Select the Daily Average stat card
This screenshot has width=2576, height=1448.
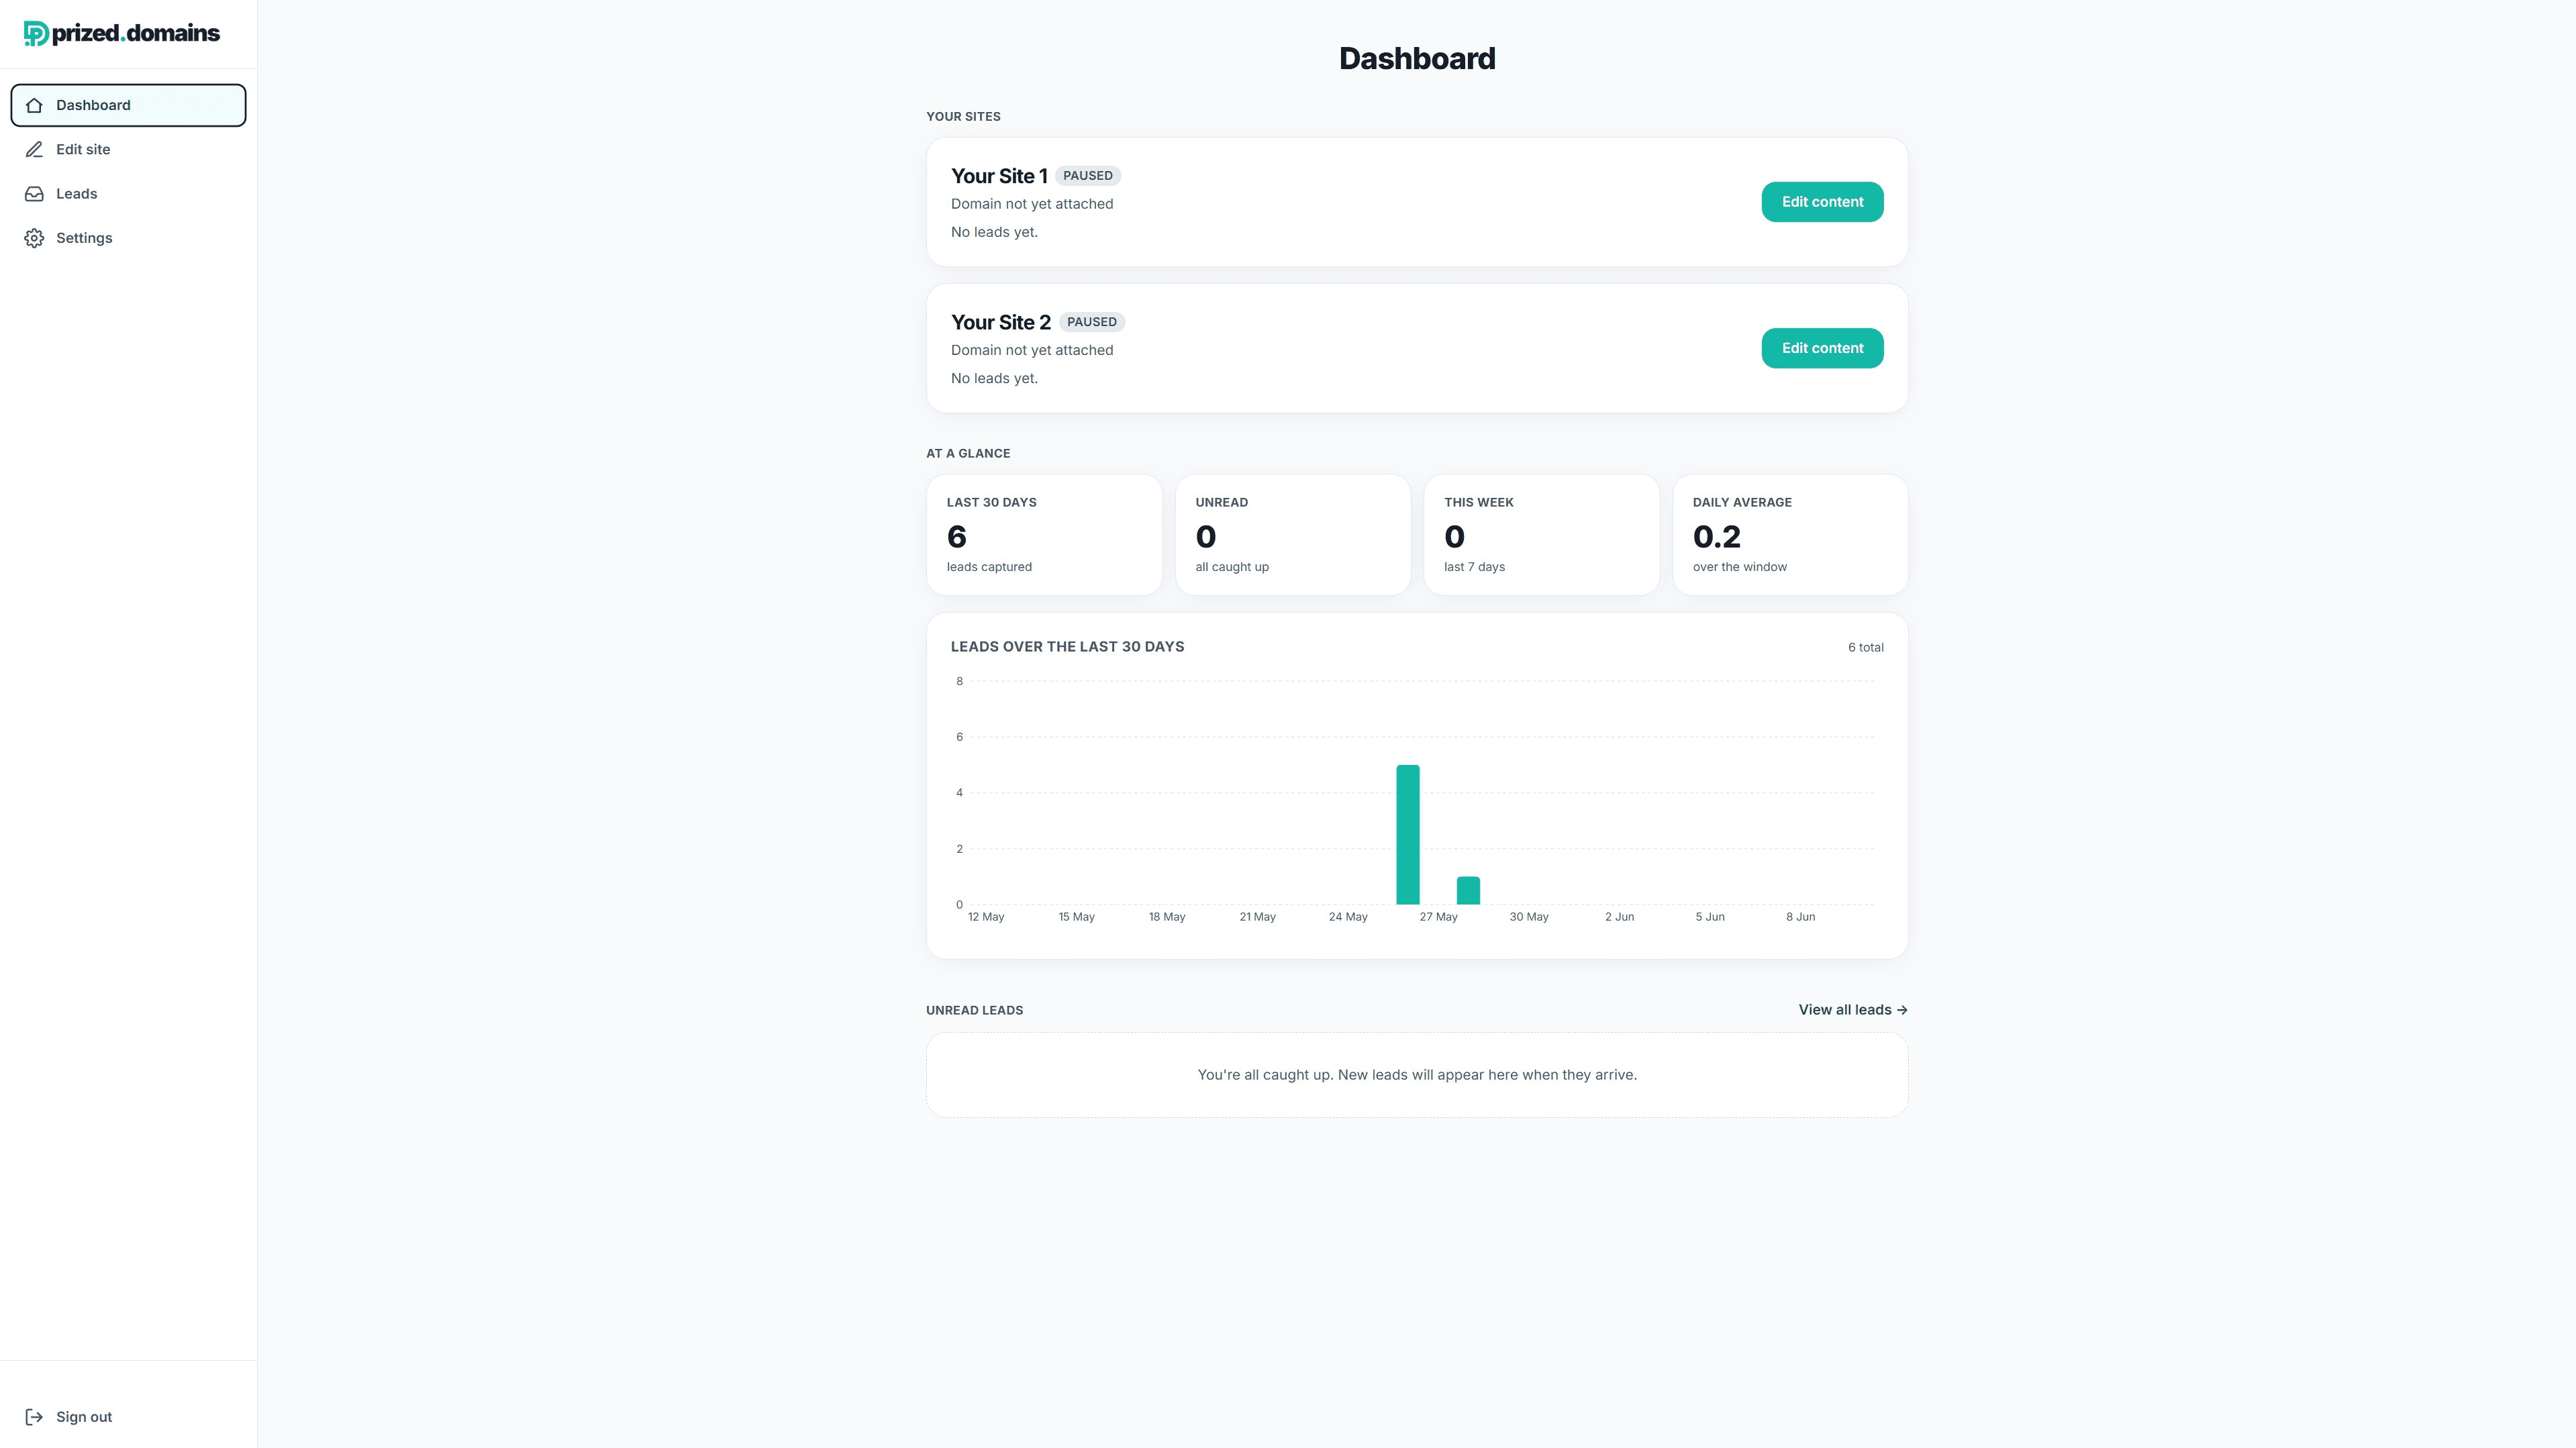[1790, 535]
